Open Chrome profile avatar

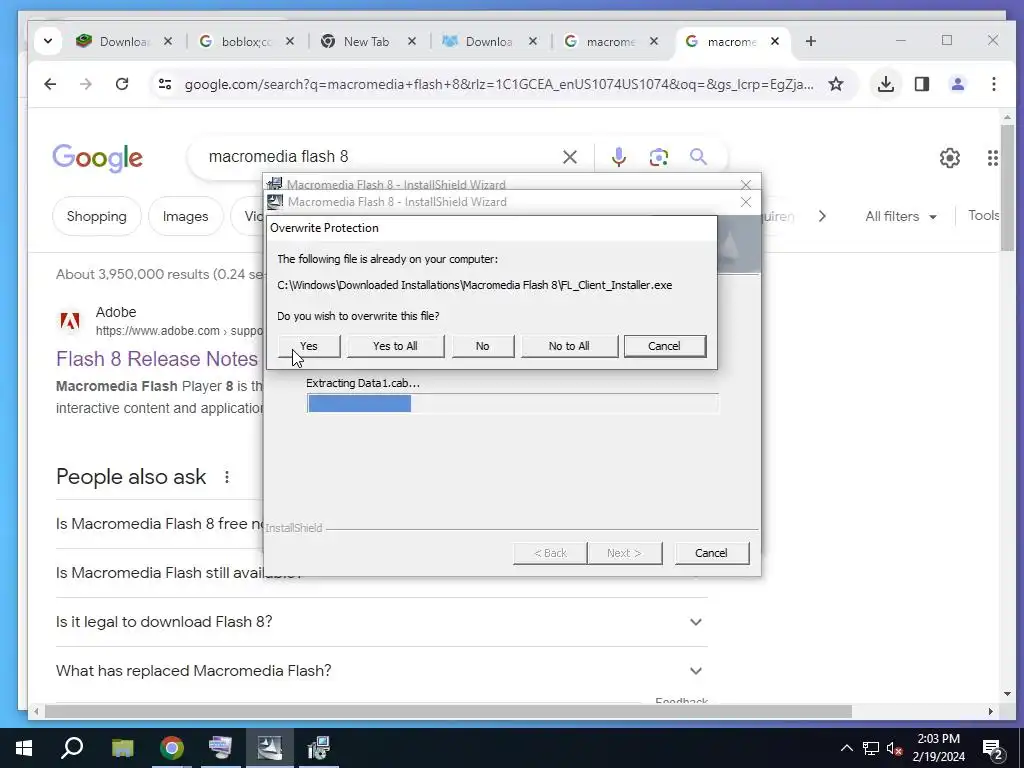click(957, 84)
